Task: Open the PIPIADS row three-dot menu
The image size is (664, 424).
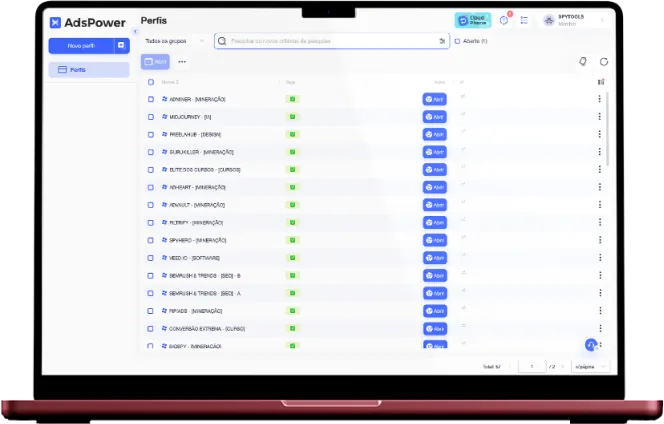Action: pos(600,310)
